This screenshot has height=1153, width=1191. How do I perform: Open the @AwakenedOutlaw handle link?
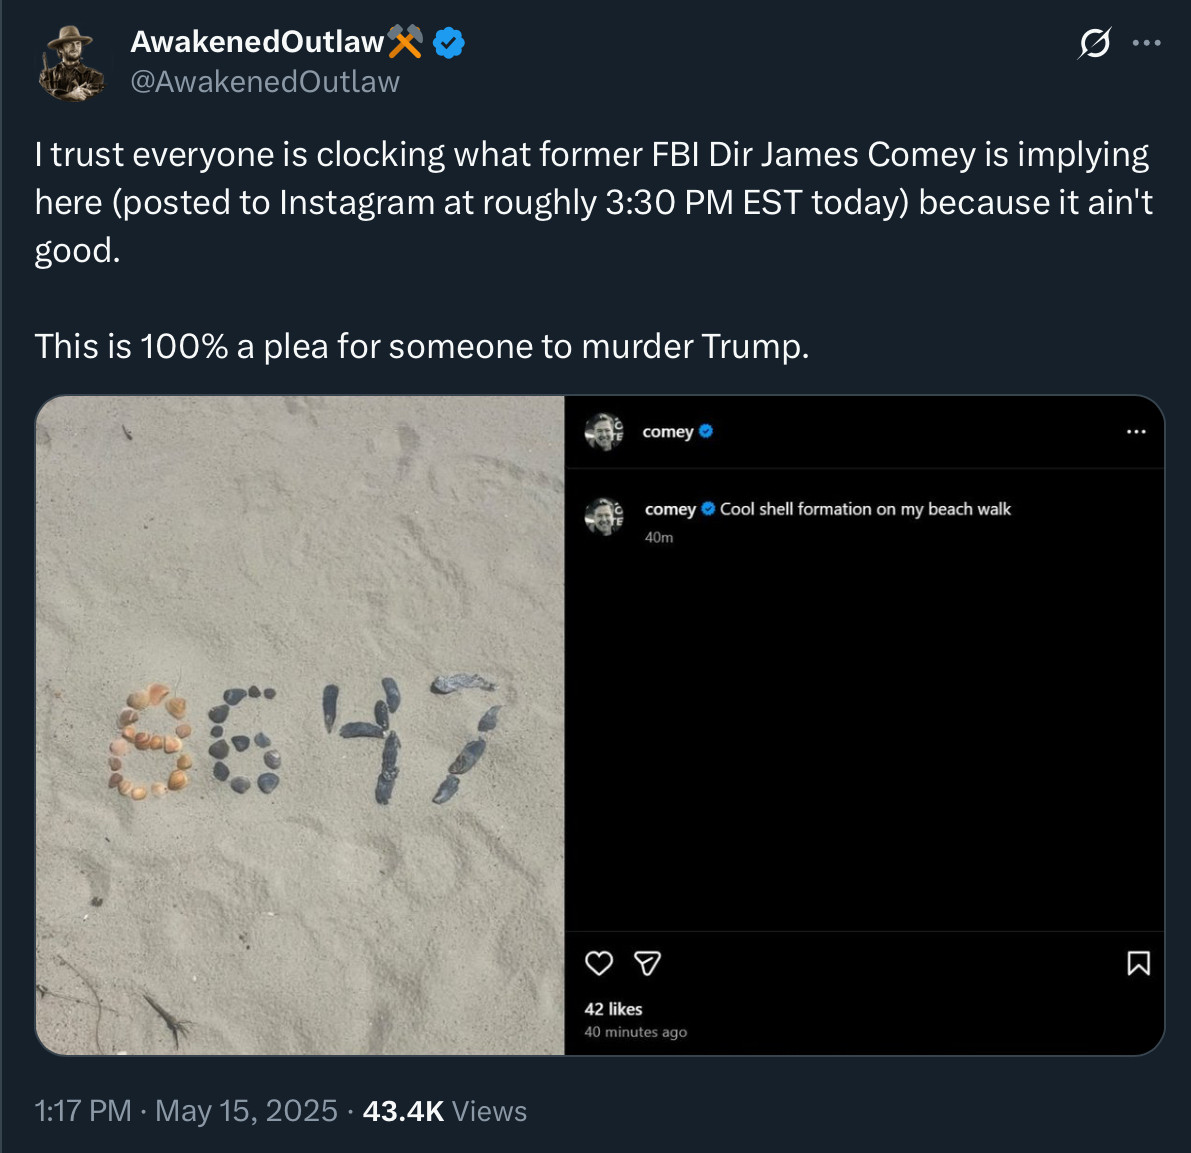265,82
